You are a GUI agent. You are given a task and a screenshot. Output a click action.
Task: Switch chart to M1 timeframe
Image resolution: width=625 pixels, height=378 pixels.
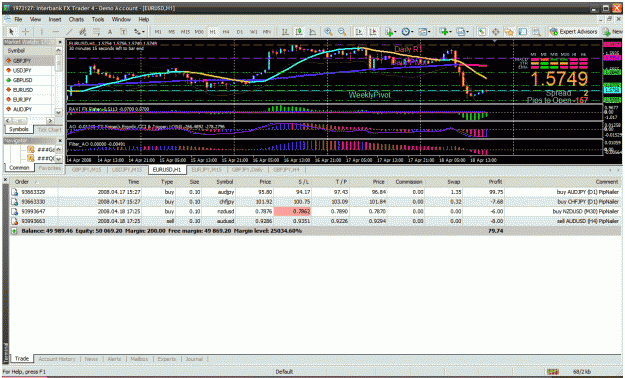[x=158, y=32]
